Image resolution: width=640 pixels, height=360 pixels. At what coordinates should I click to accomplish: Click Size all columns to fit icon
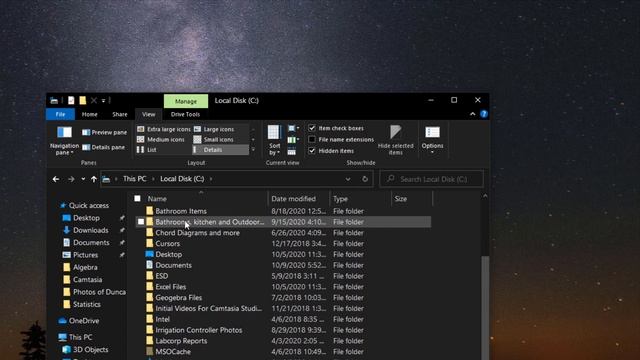point(292,151)
